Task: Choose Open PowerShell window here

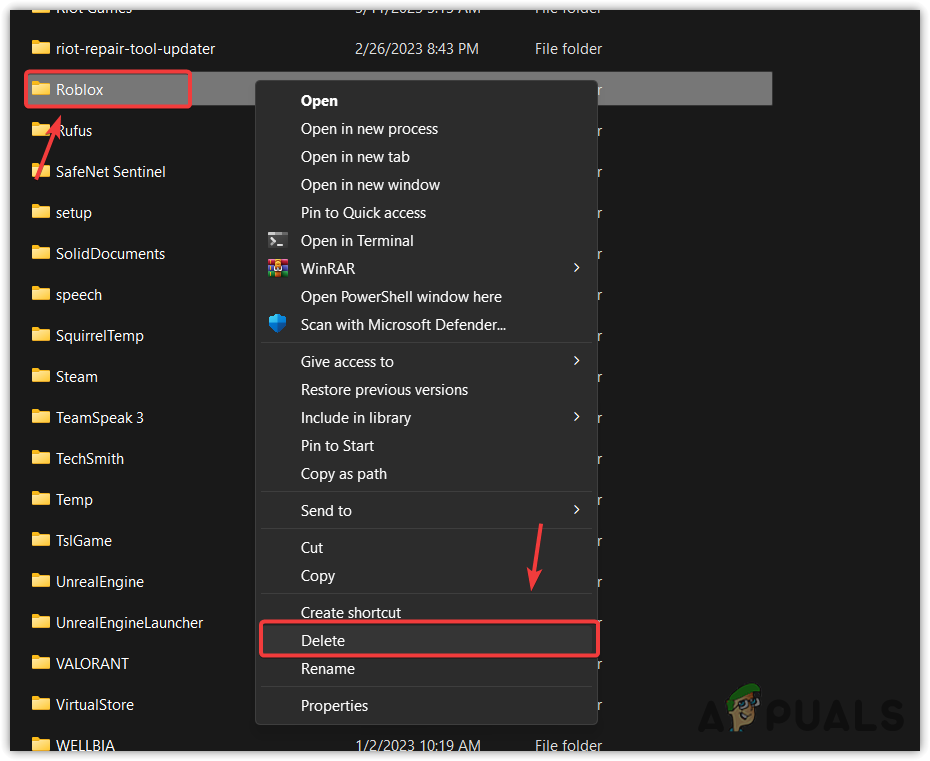Action: click(401, 297)
